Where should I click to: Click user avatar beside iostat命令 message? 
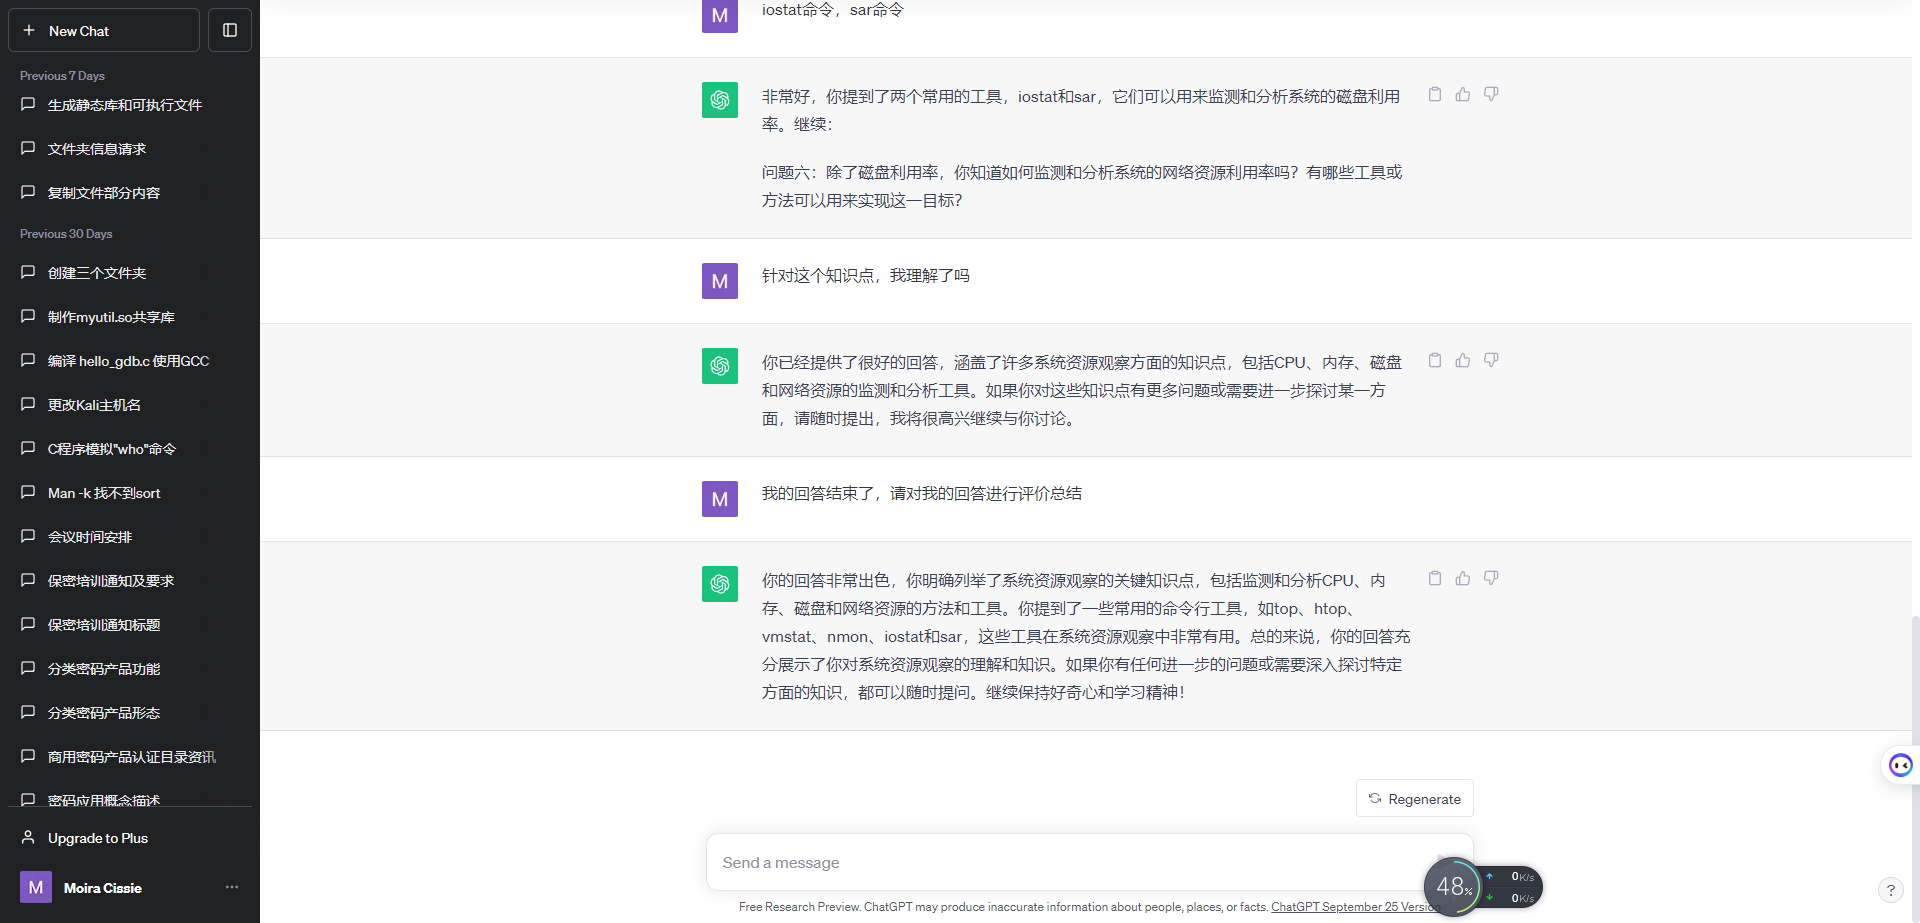click(720, 16)
